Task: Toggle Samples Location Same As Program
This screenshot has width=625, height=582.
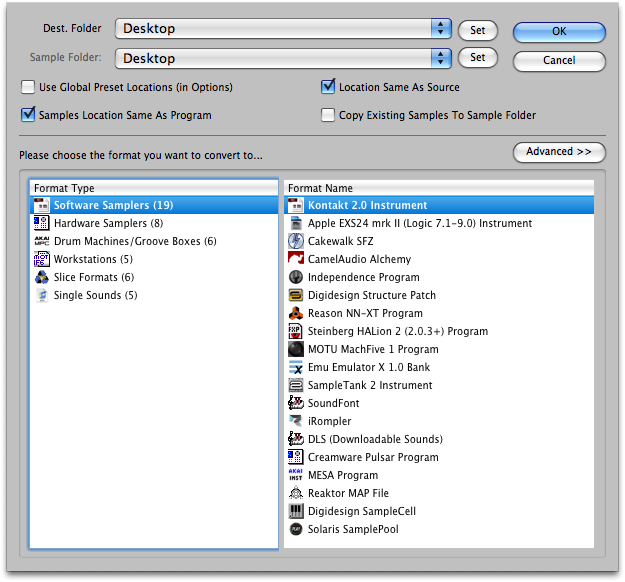Action: (x=28, y=115)
